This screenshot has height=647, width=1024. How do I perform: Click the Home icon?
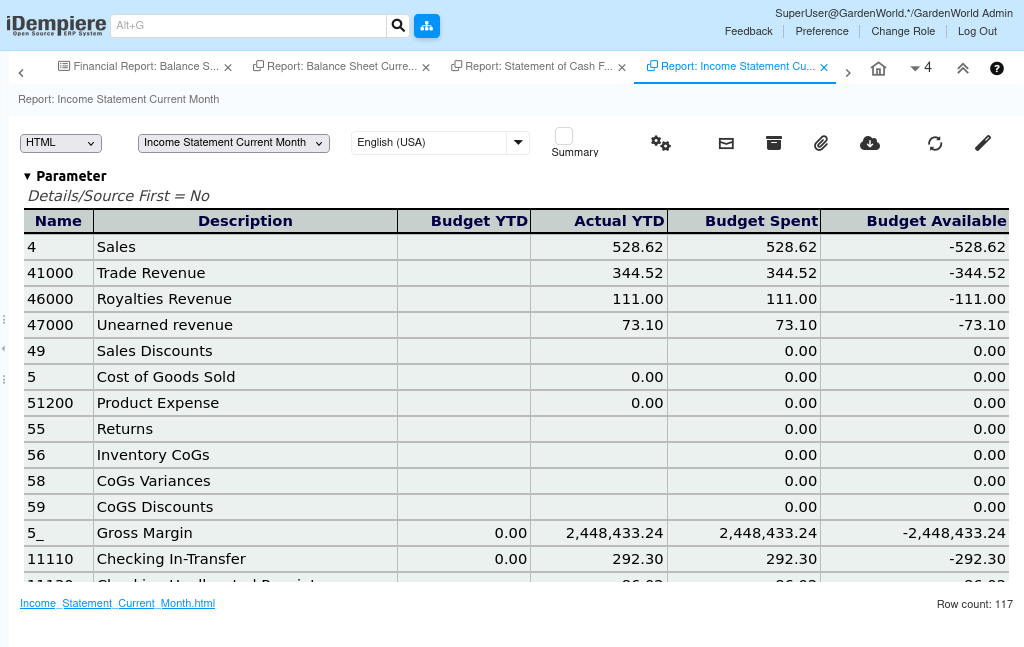pyautogui.click(x=878, y=69)
